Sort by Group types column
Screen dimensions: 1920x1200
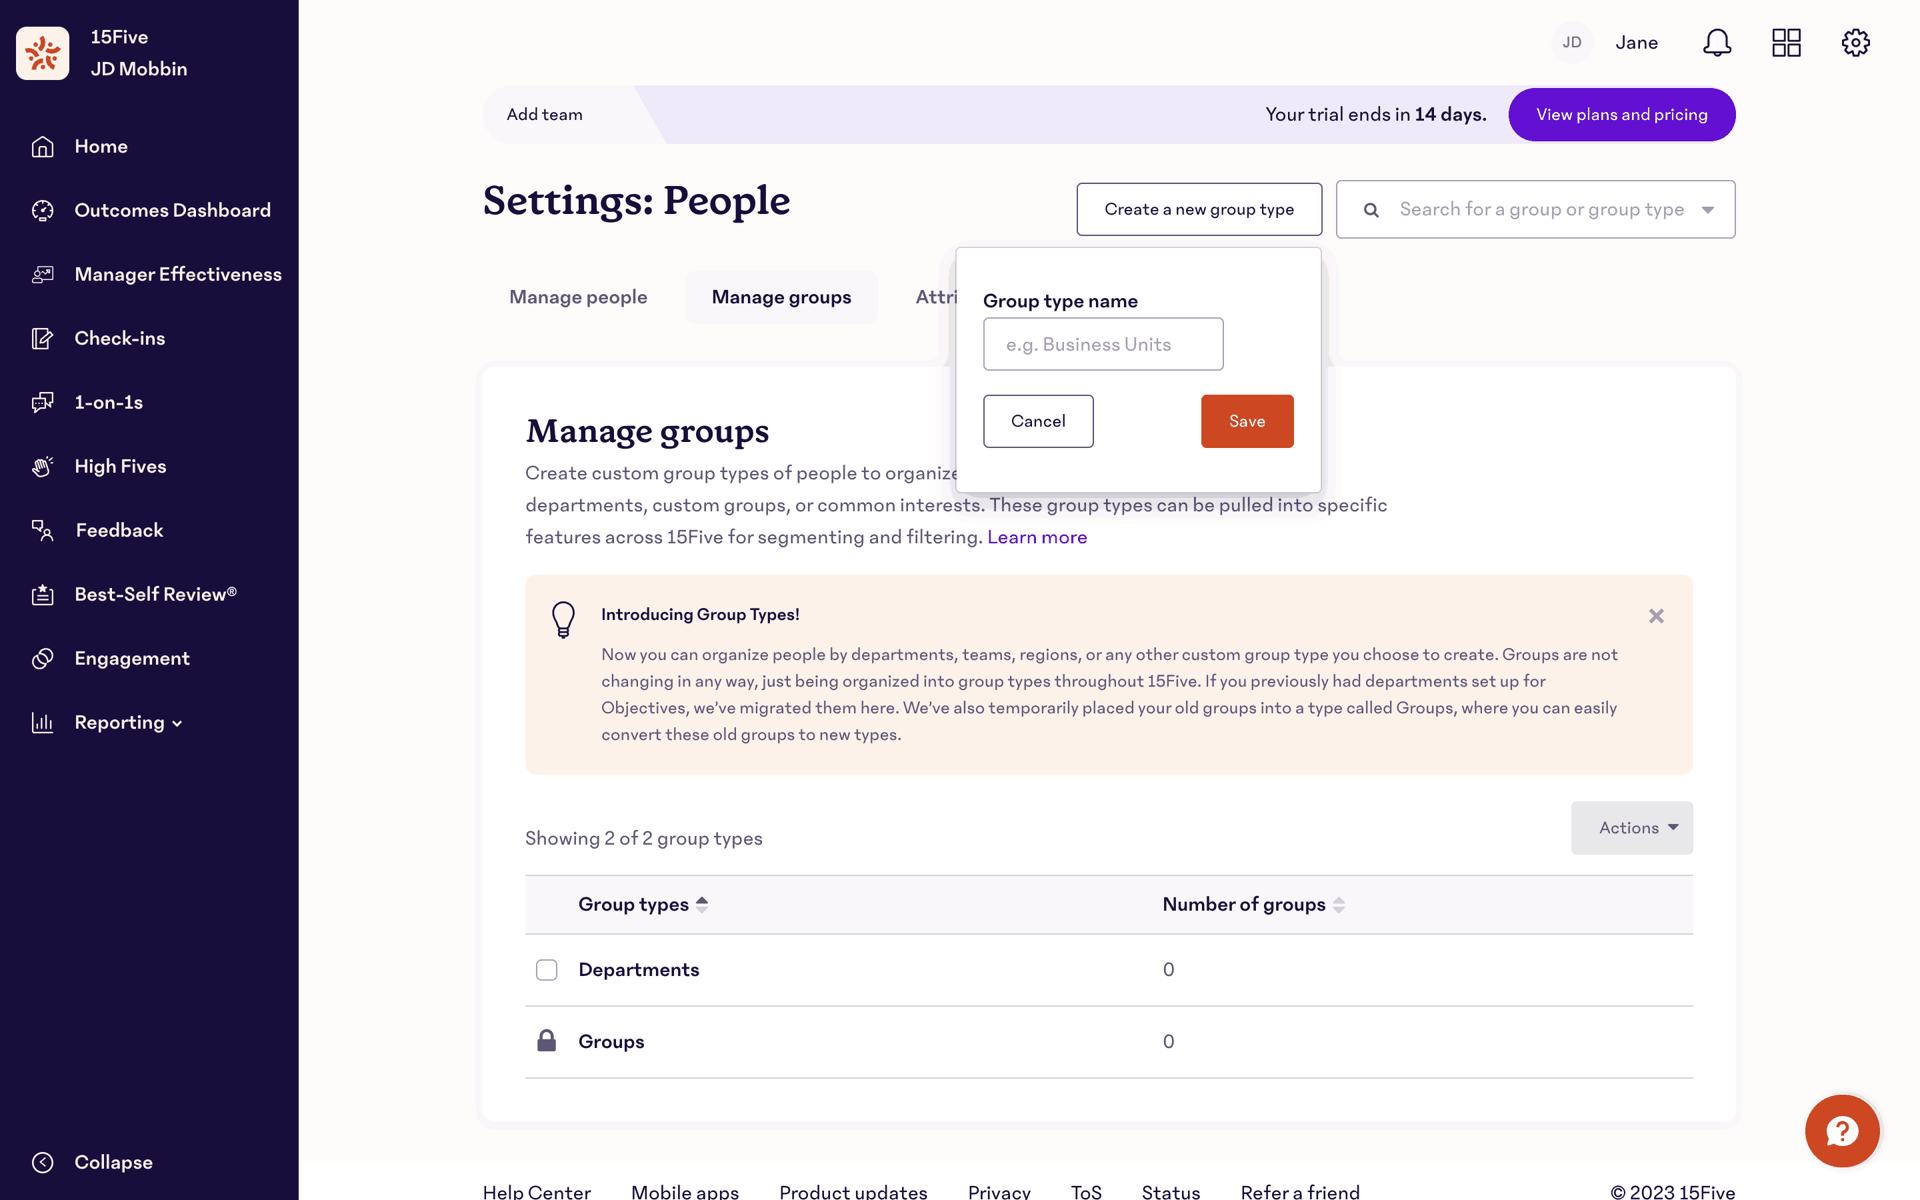(643, 905)
